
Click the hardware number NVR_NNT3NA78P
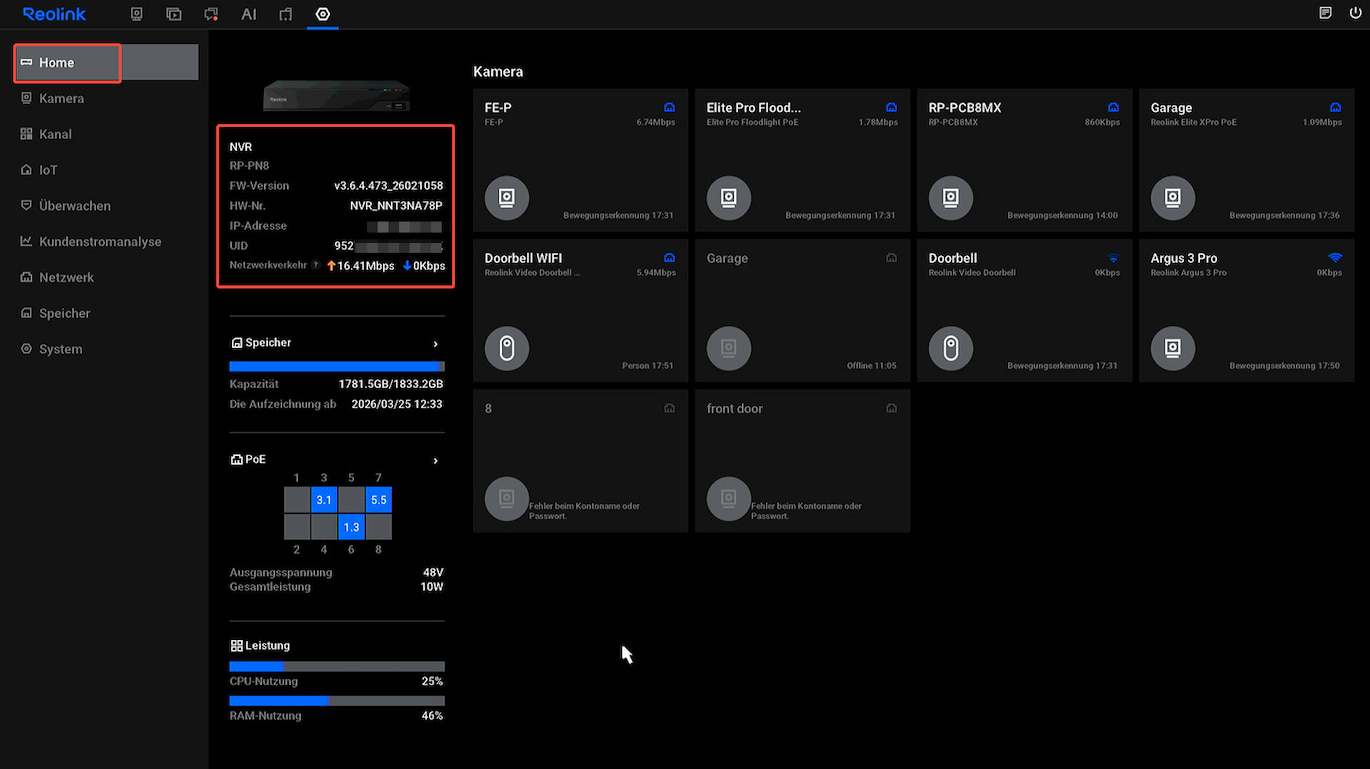coord(396,206)
